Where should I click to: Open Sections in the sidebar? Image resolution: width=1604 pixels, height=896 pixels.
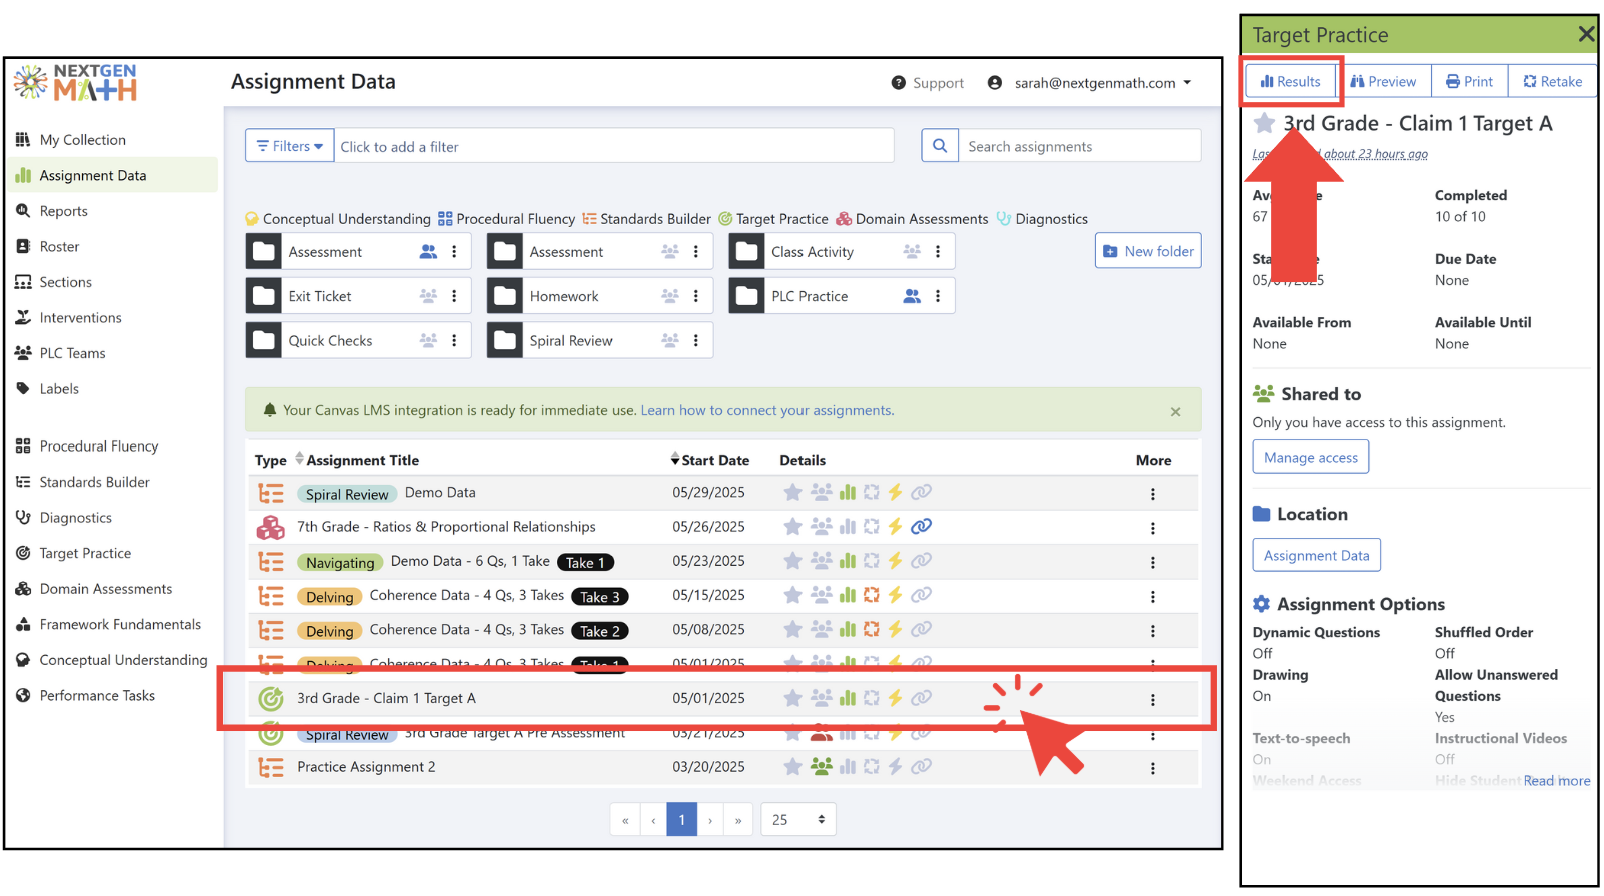65,282
